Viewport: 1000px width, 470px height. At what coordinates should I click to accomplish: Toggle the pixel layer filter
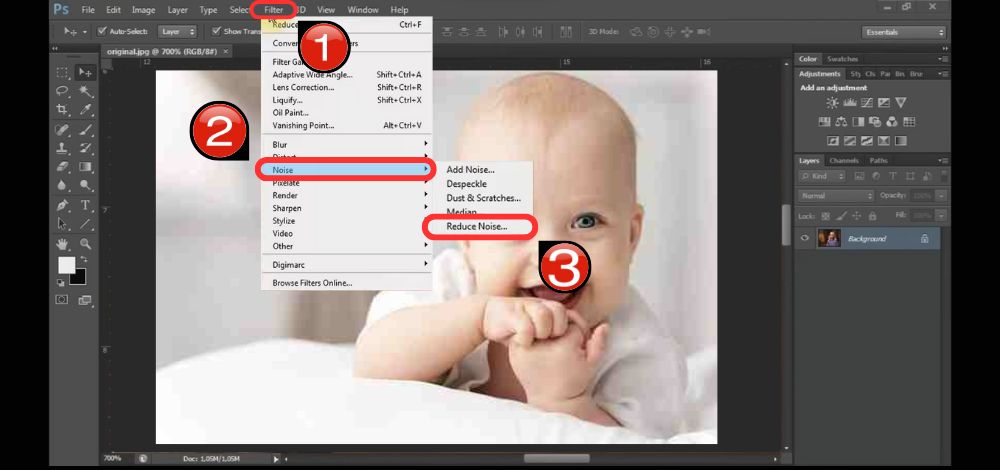pos(859,176)
